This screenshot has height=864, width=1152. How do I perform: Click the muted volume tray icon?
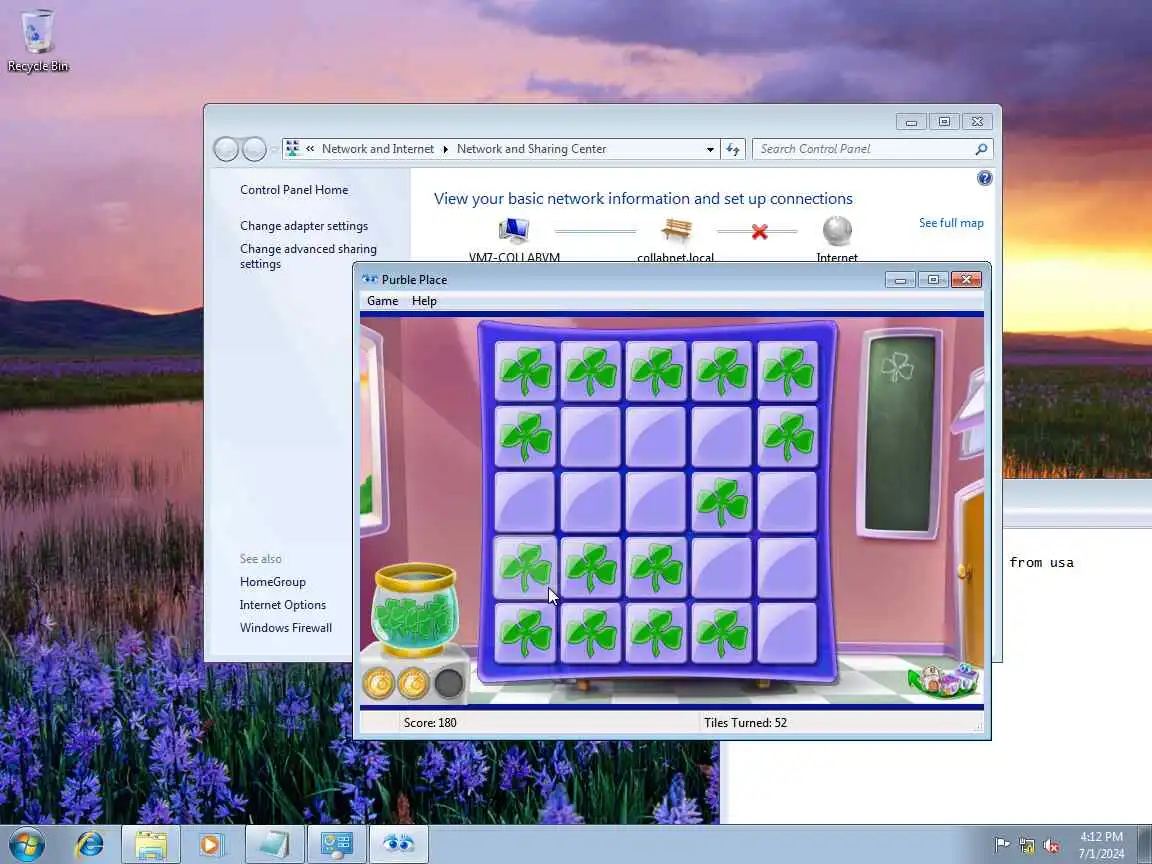pyautogui.click(x=1051, y=845)
